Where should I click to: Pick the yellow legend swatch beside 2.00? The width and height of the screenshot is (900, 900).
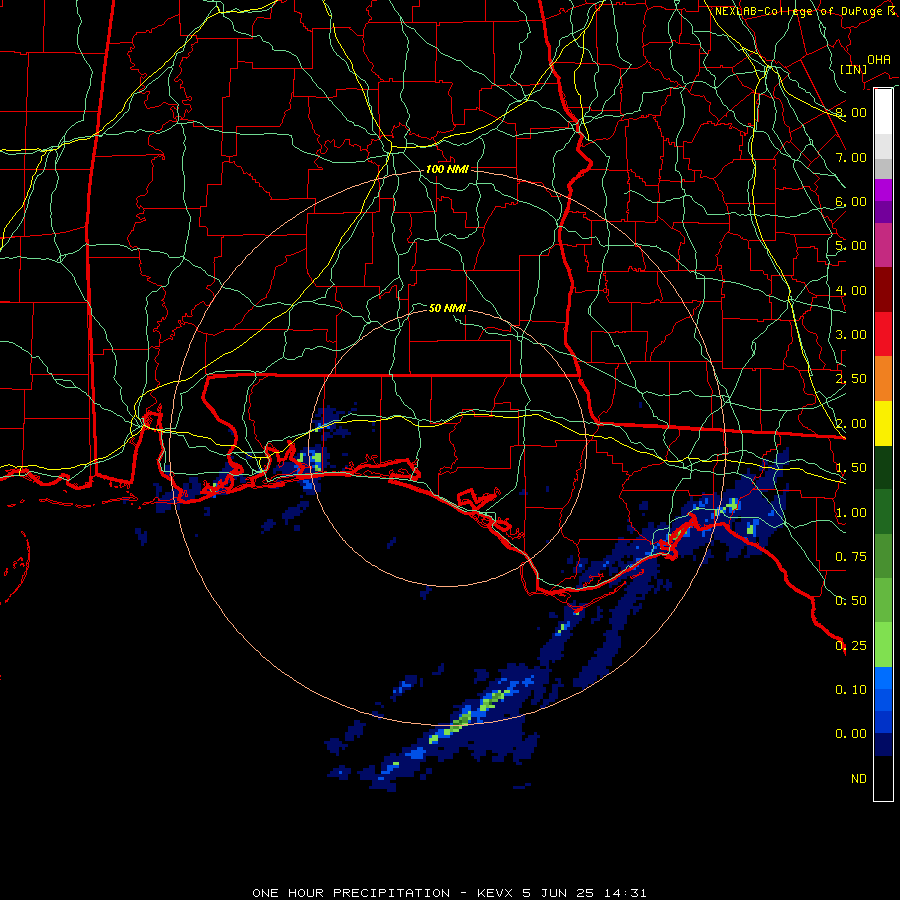[883, 423]
